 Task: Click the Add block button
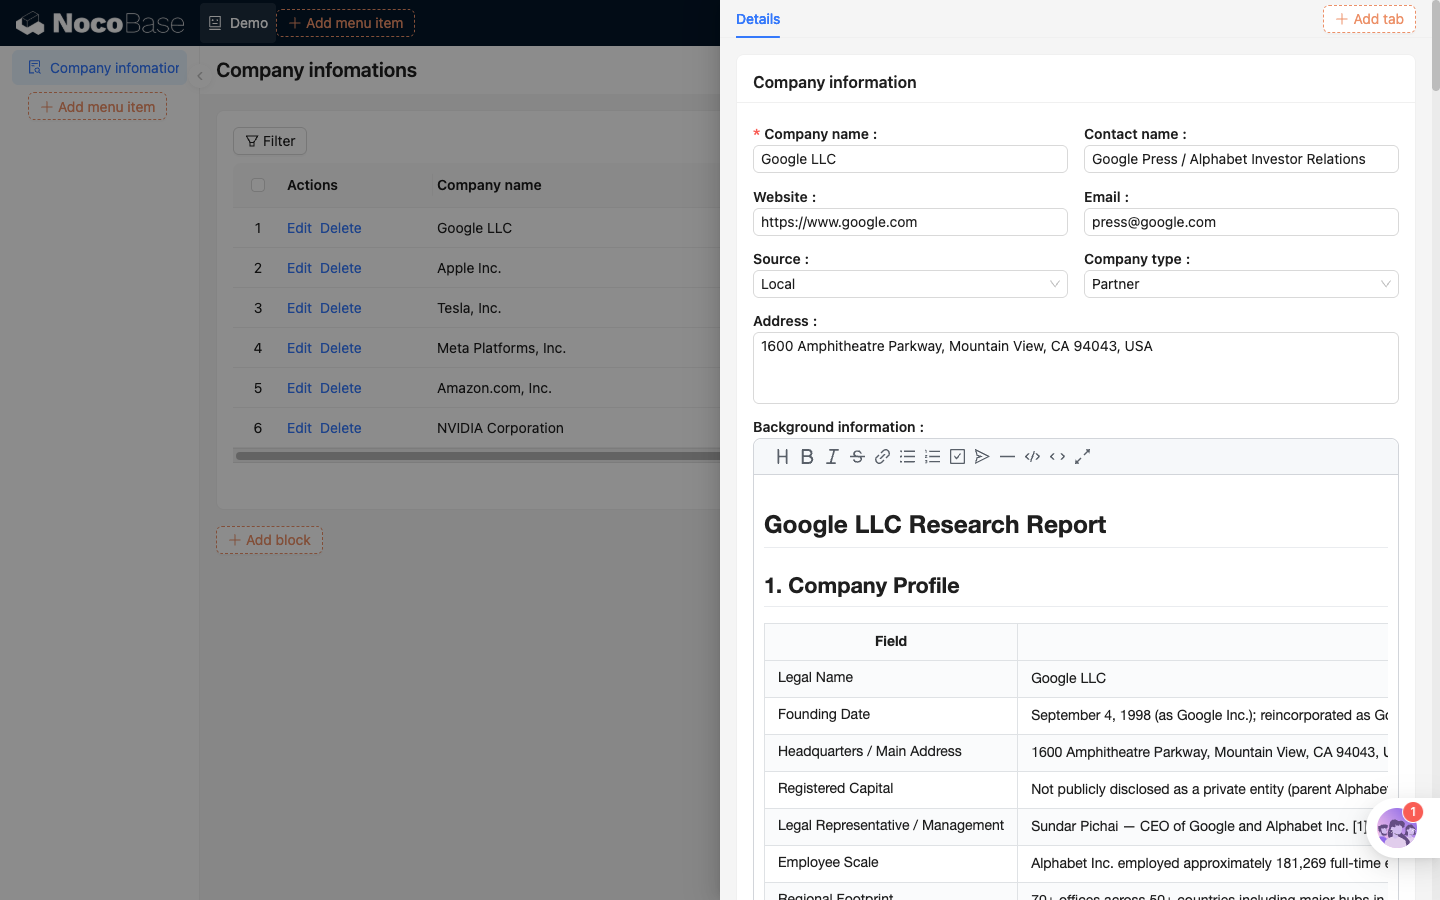(269, 540)
